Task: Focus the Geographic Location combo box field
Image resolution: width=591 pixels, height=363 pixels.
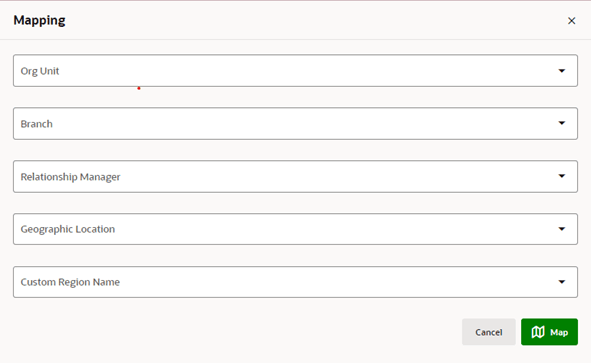Action: click(295, 229)
